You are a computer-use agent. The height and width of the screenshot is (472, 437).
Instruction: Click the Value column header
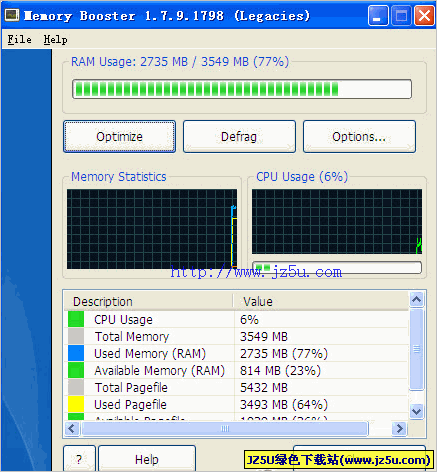tap(321, 301)
